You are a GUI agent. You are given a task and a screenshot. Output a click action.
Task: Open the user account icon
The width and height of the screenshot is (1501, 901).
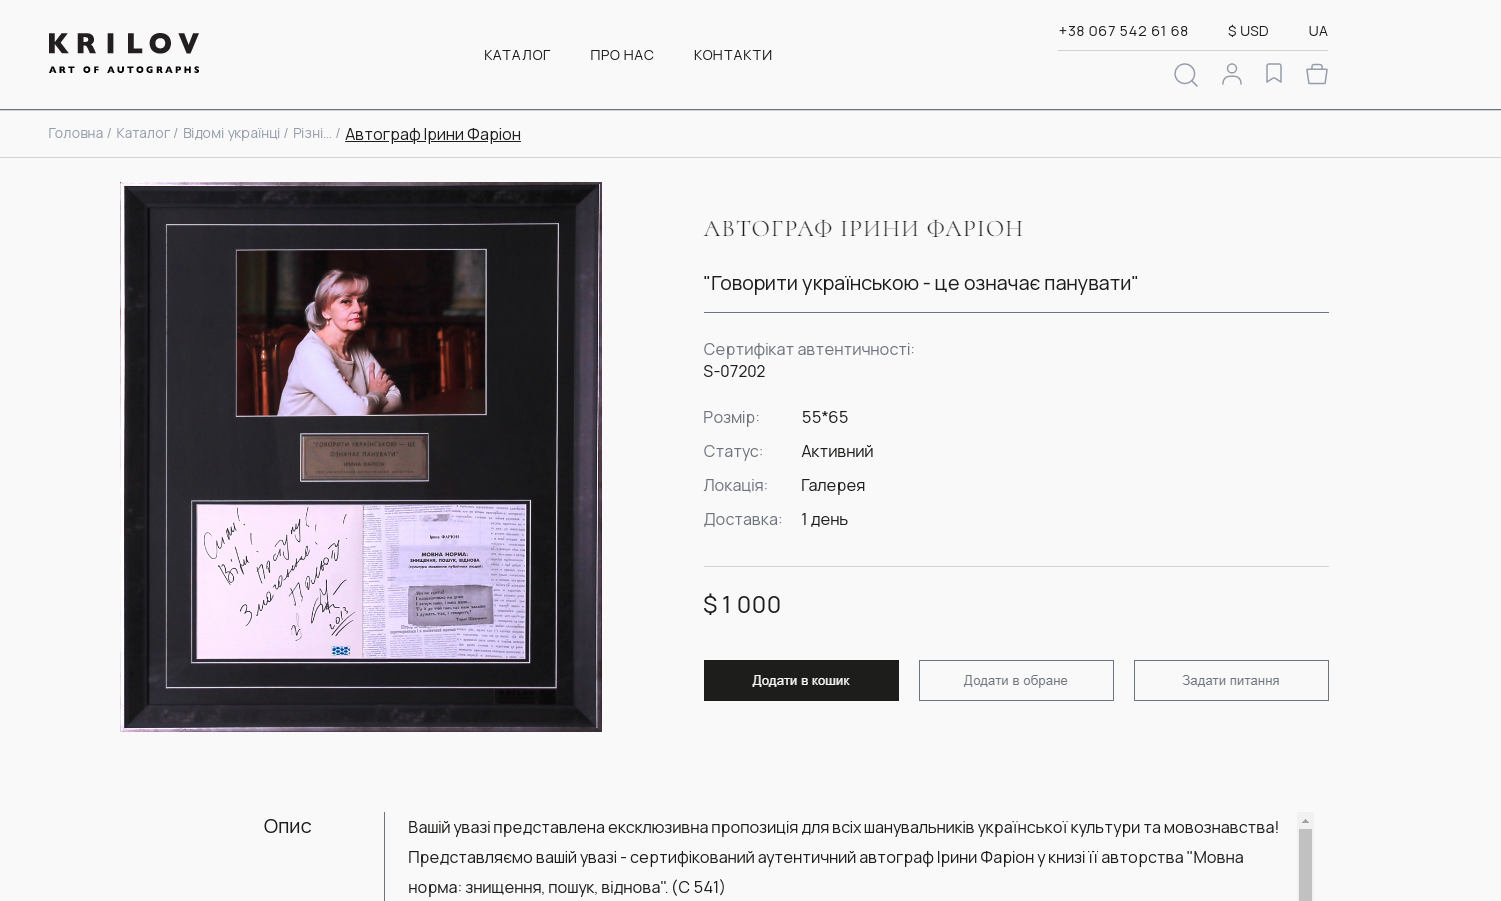coord(1232,74)
